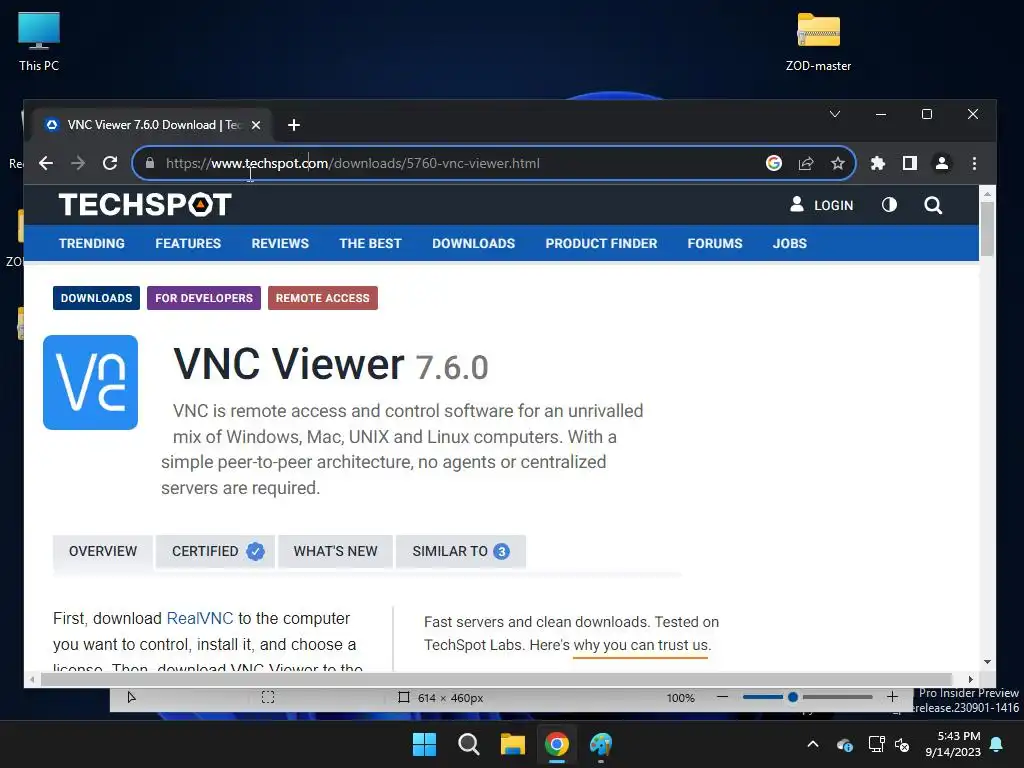View site info via the lock icon

tap(150, 163)
